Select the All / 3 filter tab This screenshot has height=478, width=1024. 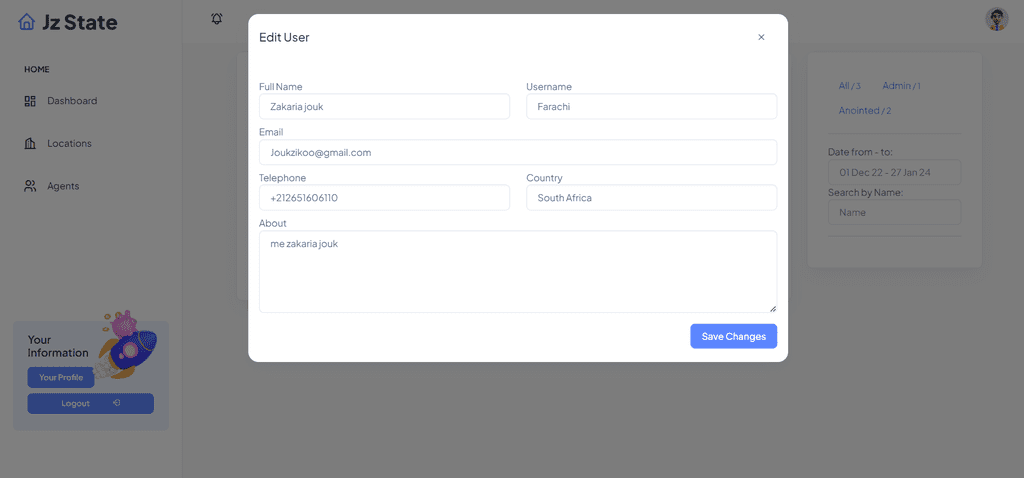click(850, 86)
